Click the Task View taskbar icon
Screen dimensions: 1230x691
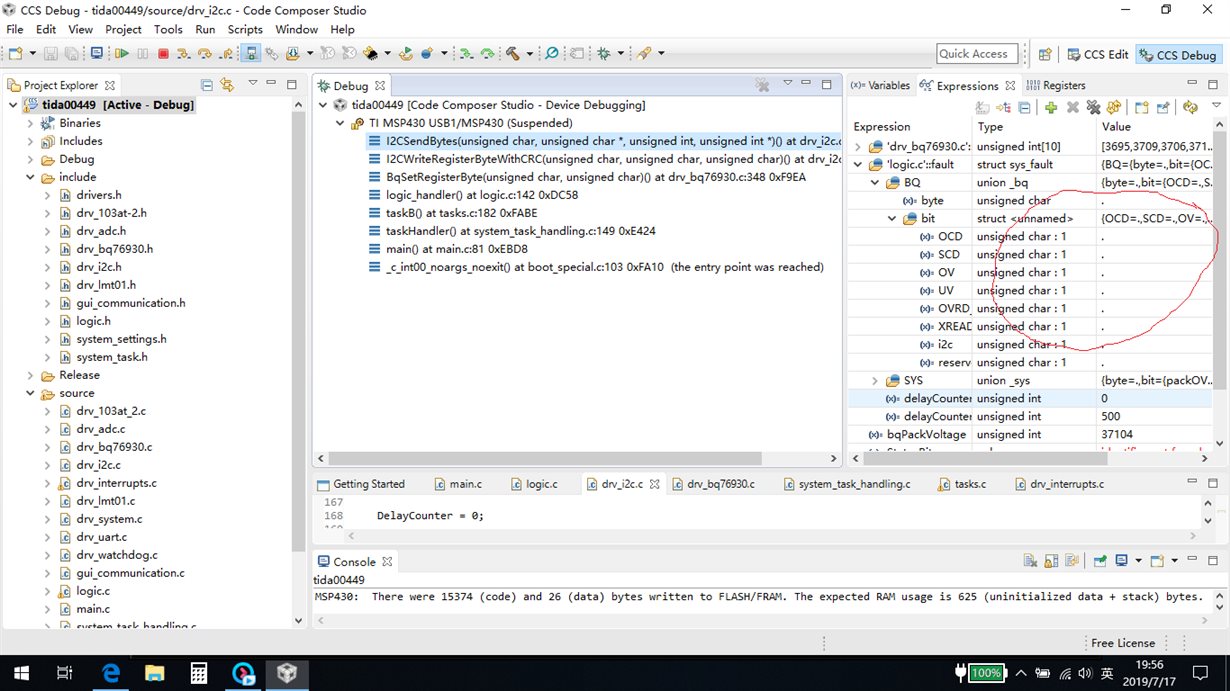coord(64,673)
